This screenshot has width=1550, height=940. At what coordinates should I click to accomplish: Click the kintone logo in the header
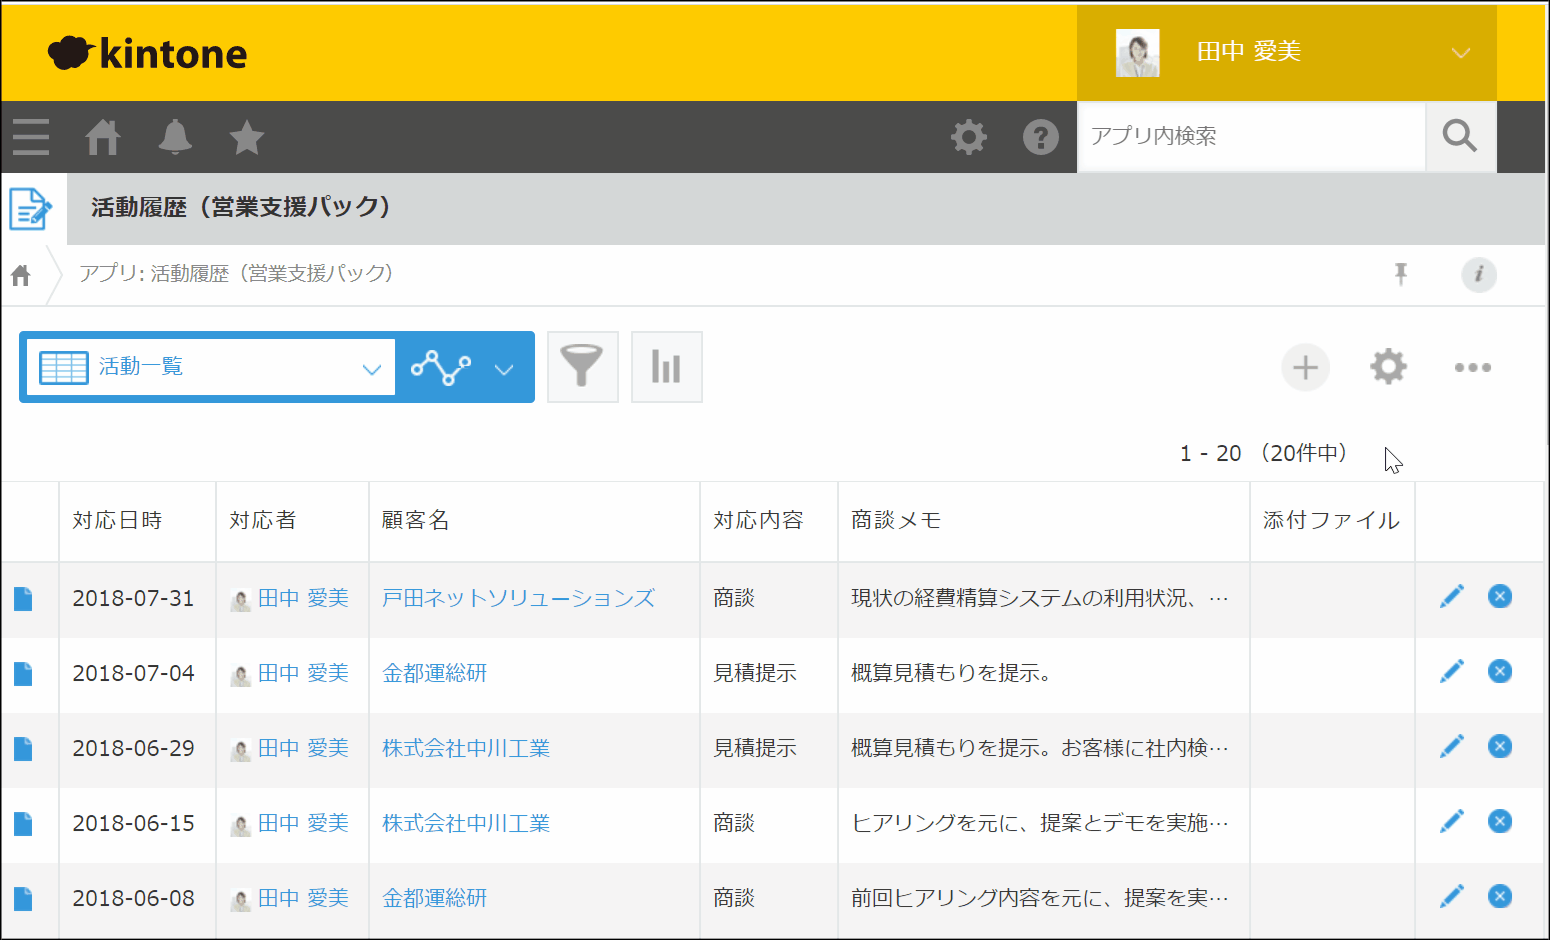pyautogui.click(x=148, y=52)
